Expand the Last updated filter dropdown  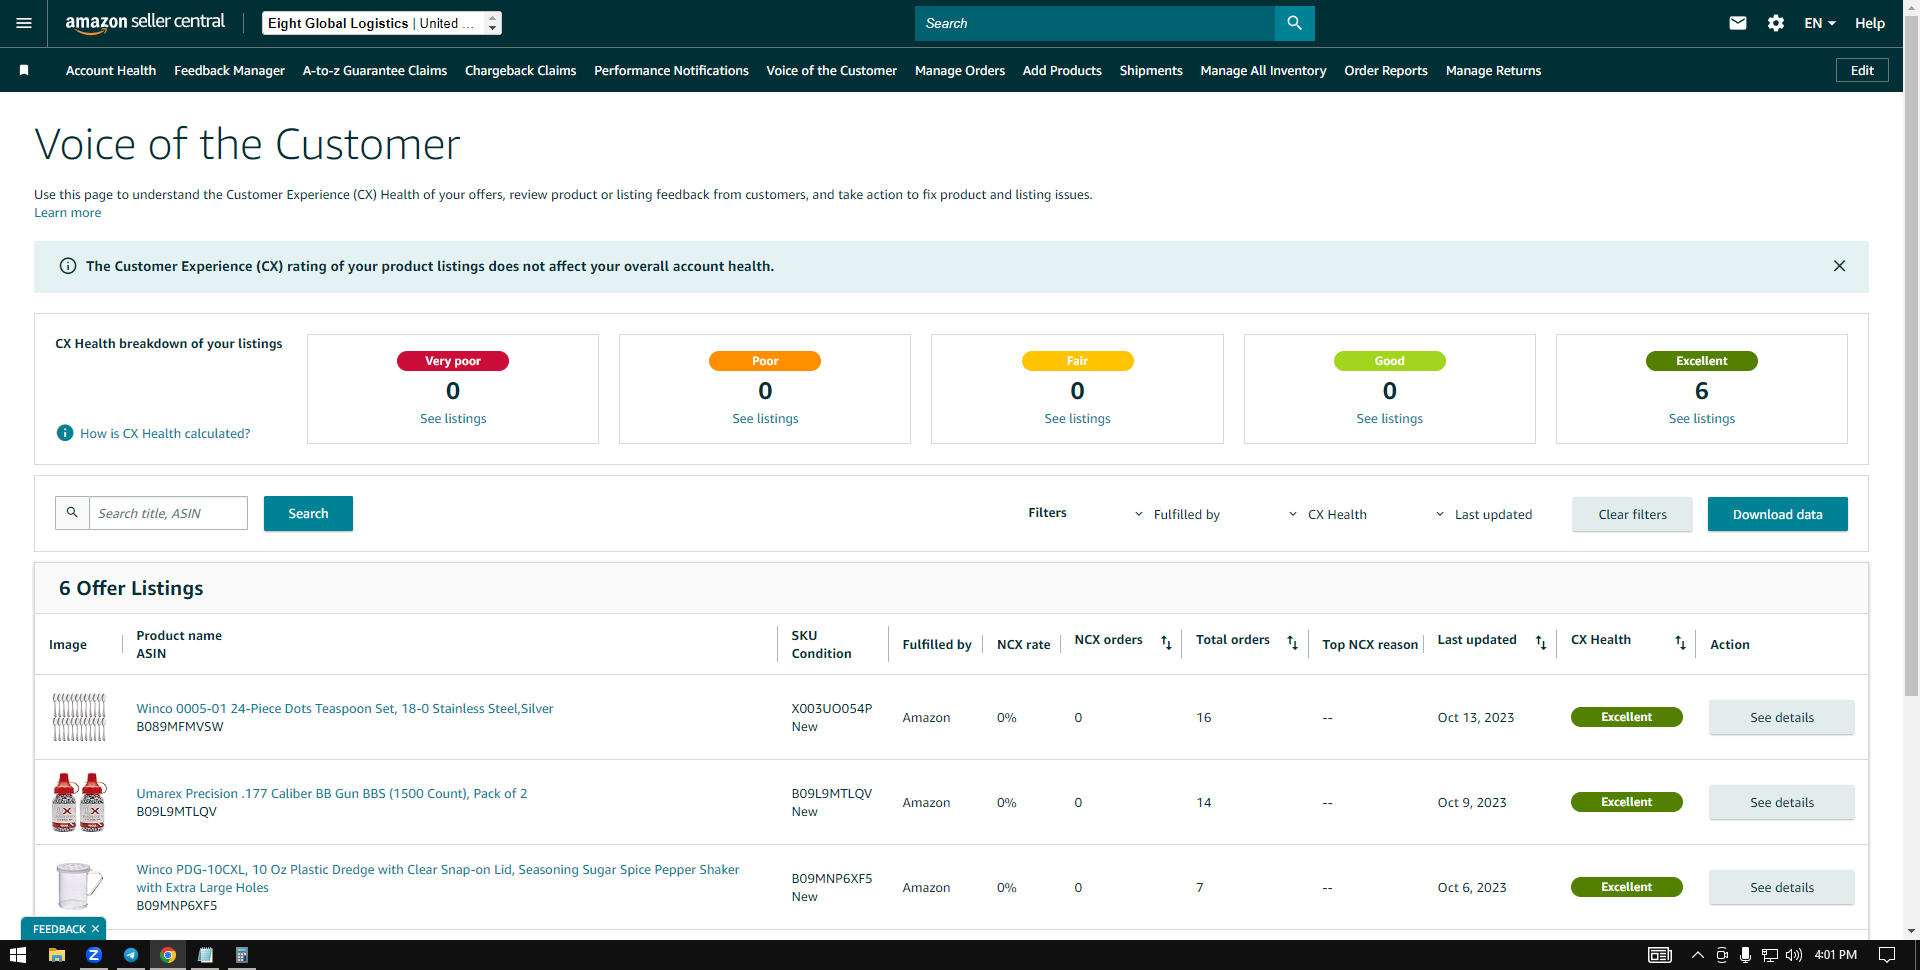tap(1483, 514)
